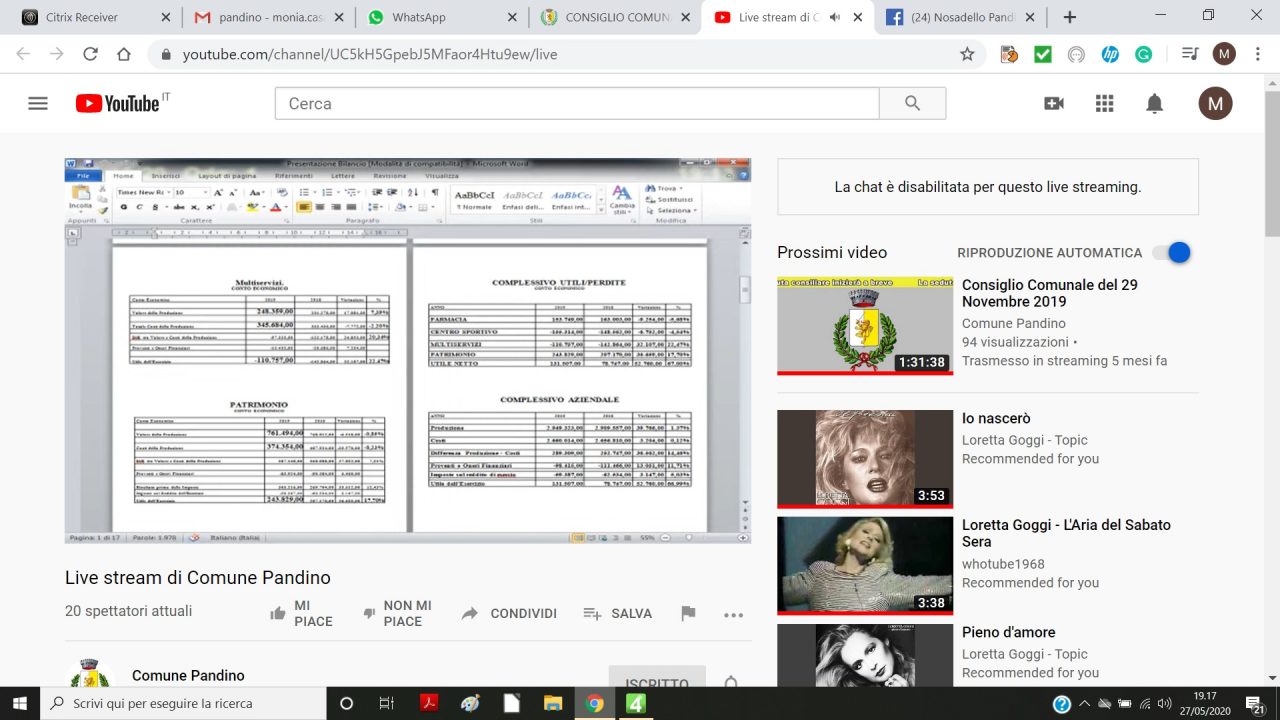Image resolution: width=1280 pixels, height=720 pixels.
Task: Open Consiglio Comunale 29 Novembre 2019 thumbnail
Action: click(865, 326)
